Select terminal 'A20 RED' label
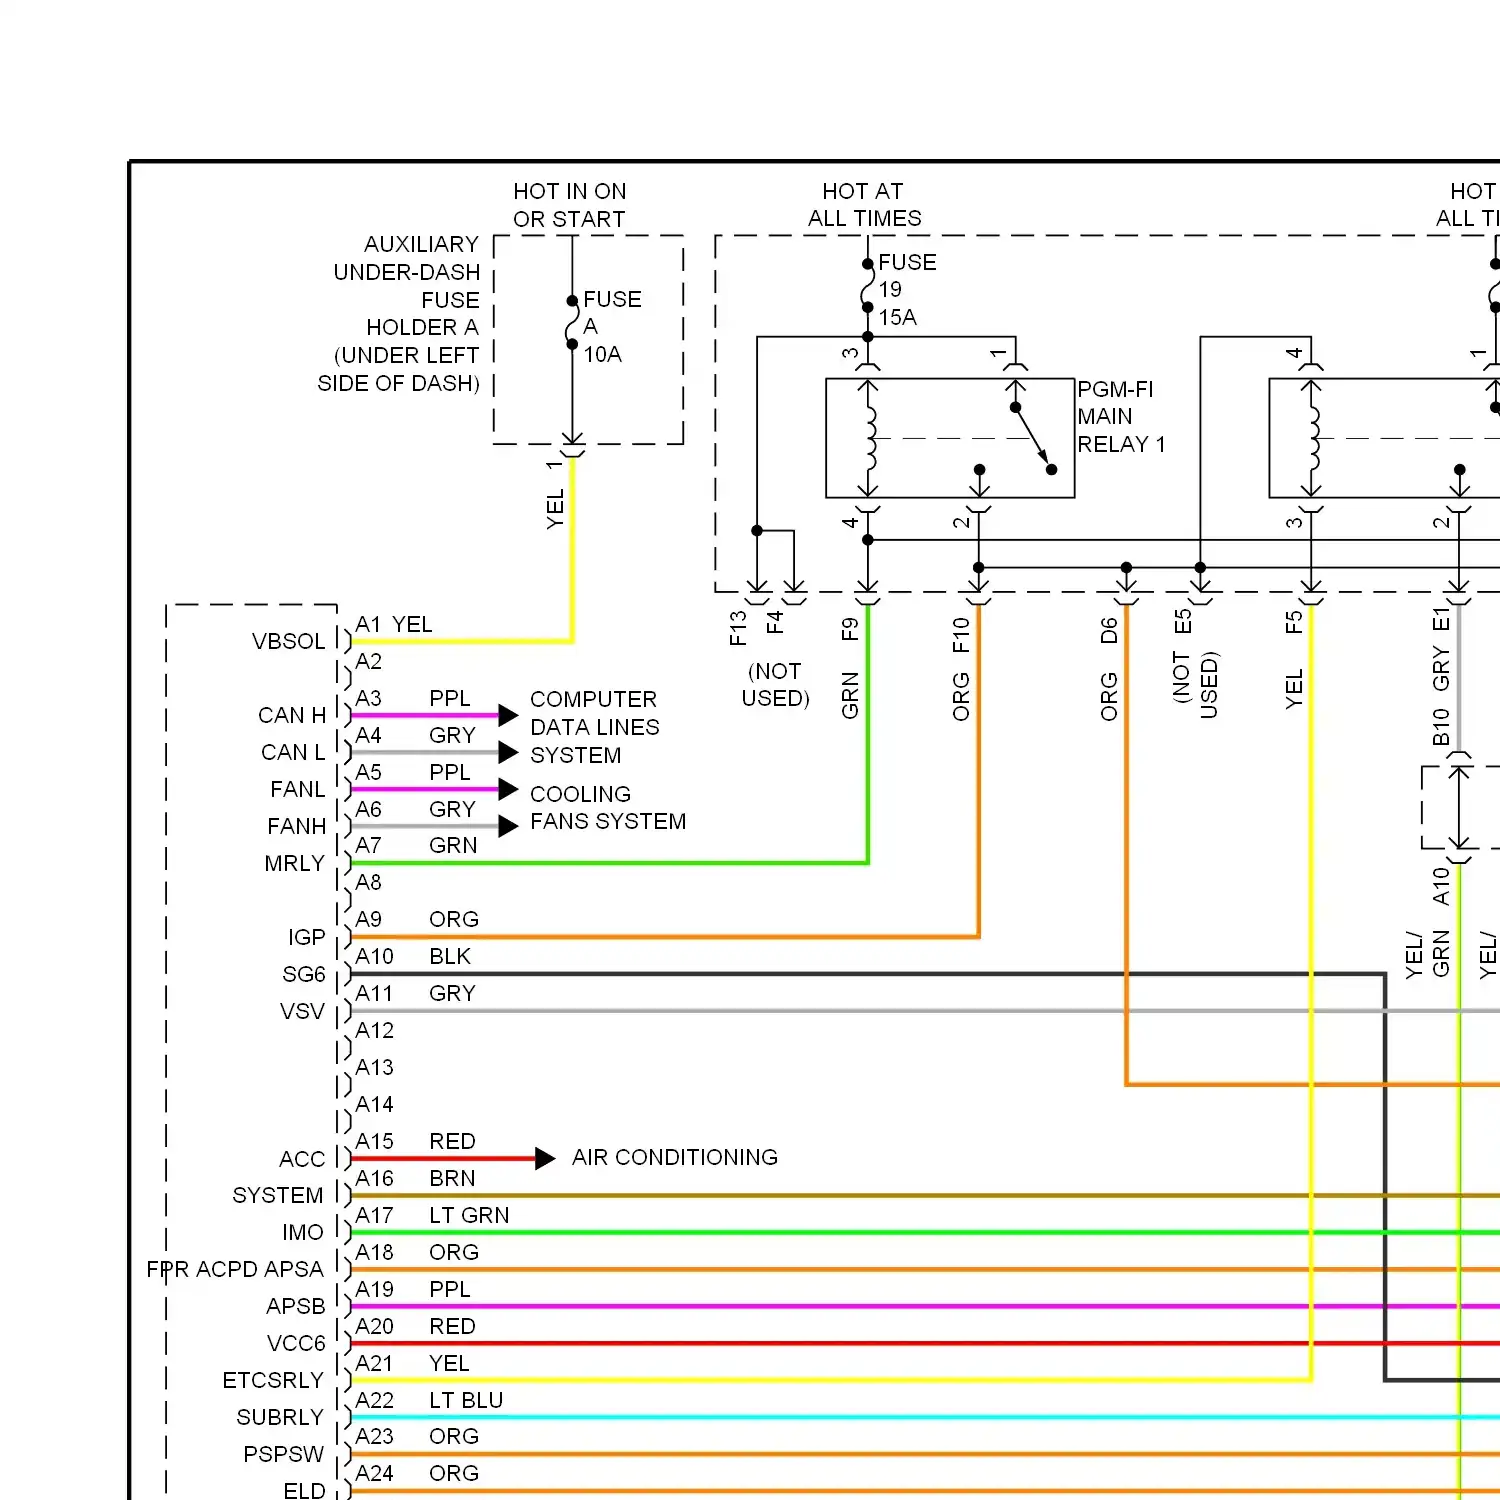Viewport: 1500px width, 1500px height. [x=416, y=1327]
